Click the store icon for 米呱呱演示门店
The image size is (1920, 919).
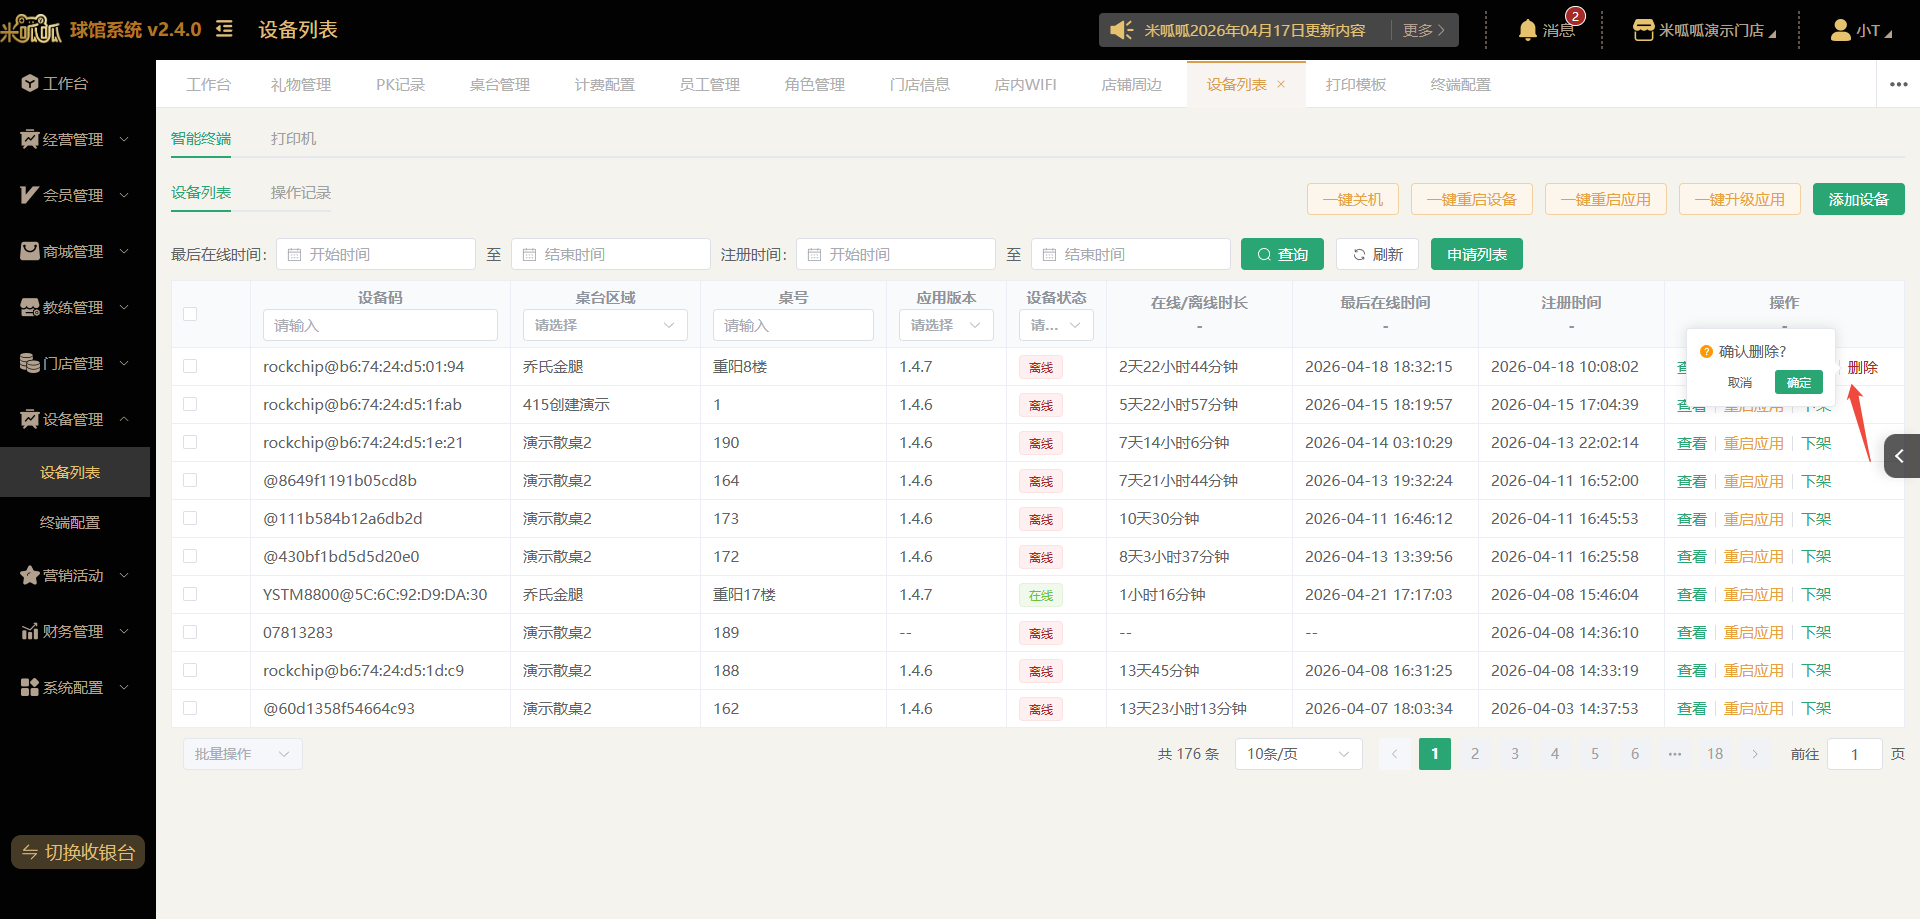(1643, 30)
